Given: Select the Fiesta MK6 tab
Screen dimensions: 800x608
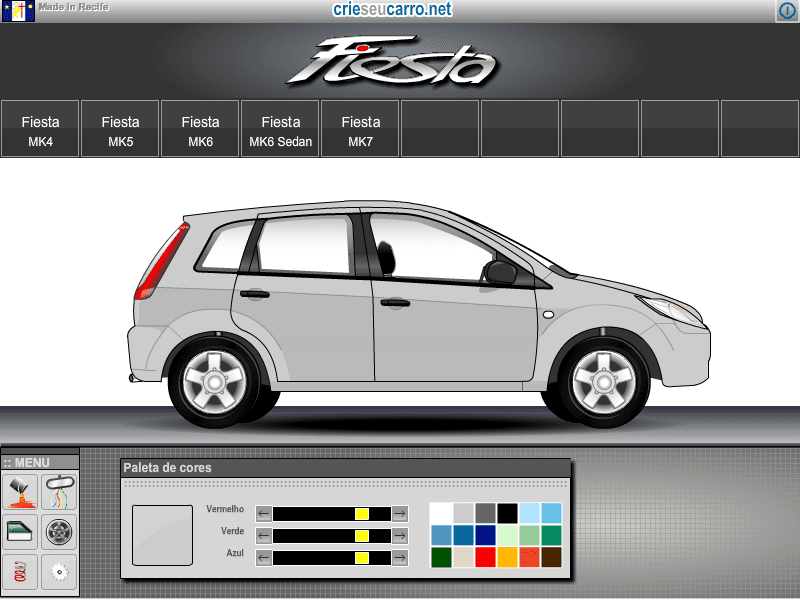Looking at the screenshot, I should 201,129.
